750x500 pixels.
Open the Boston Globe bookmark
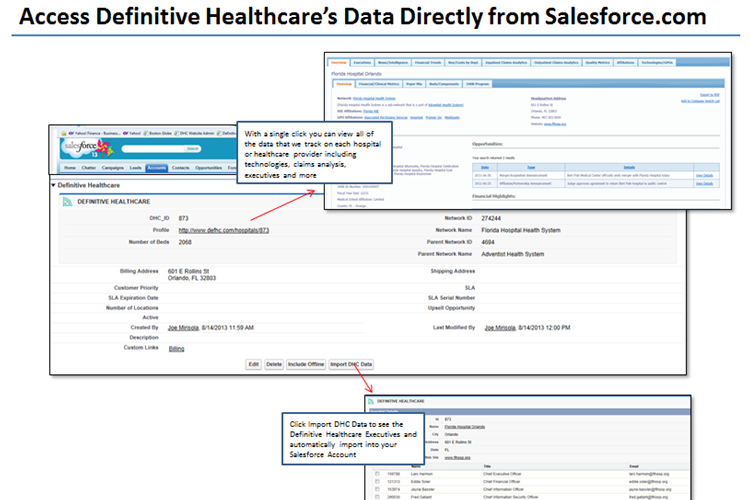tap(157, 133)
